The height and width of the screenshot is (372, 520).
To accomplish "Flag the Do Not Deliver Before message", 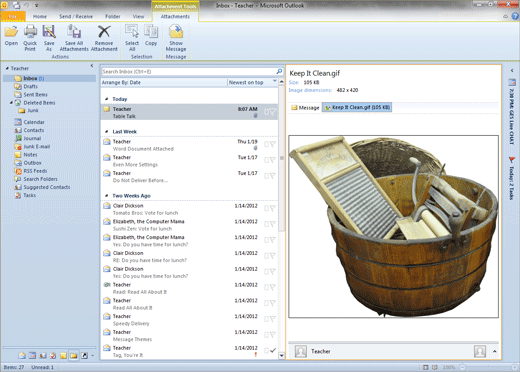I will click(272, 176).
